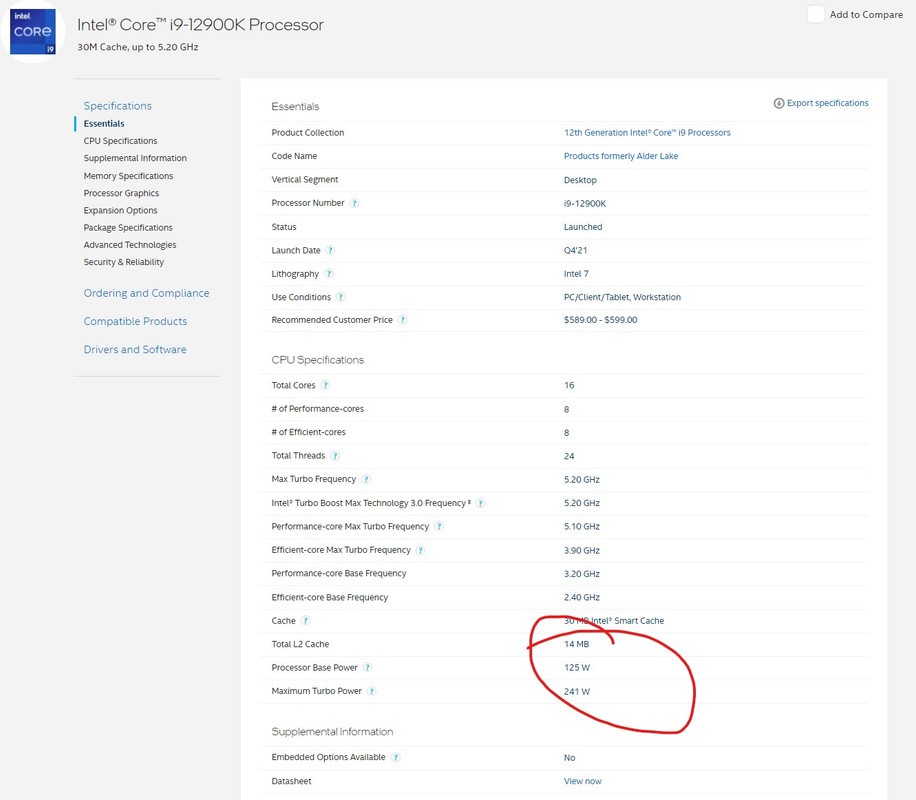Open help icon next to Turbo Boost Max 3.0
The image size is (916, 800).
(480, 503)
